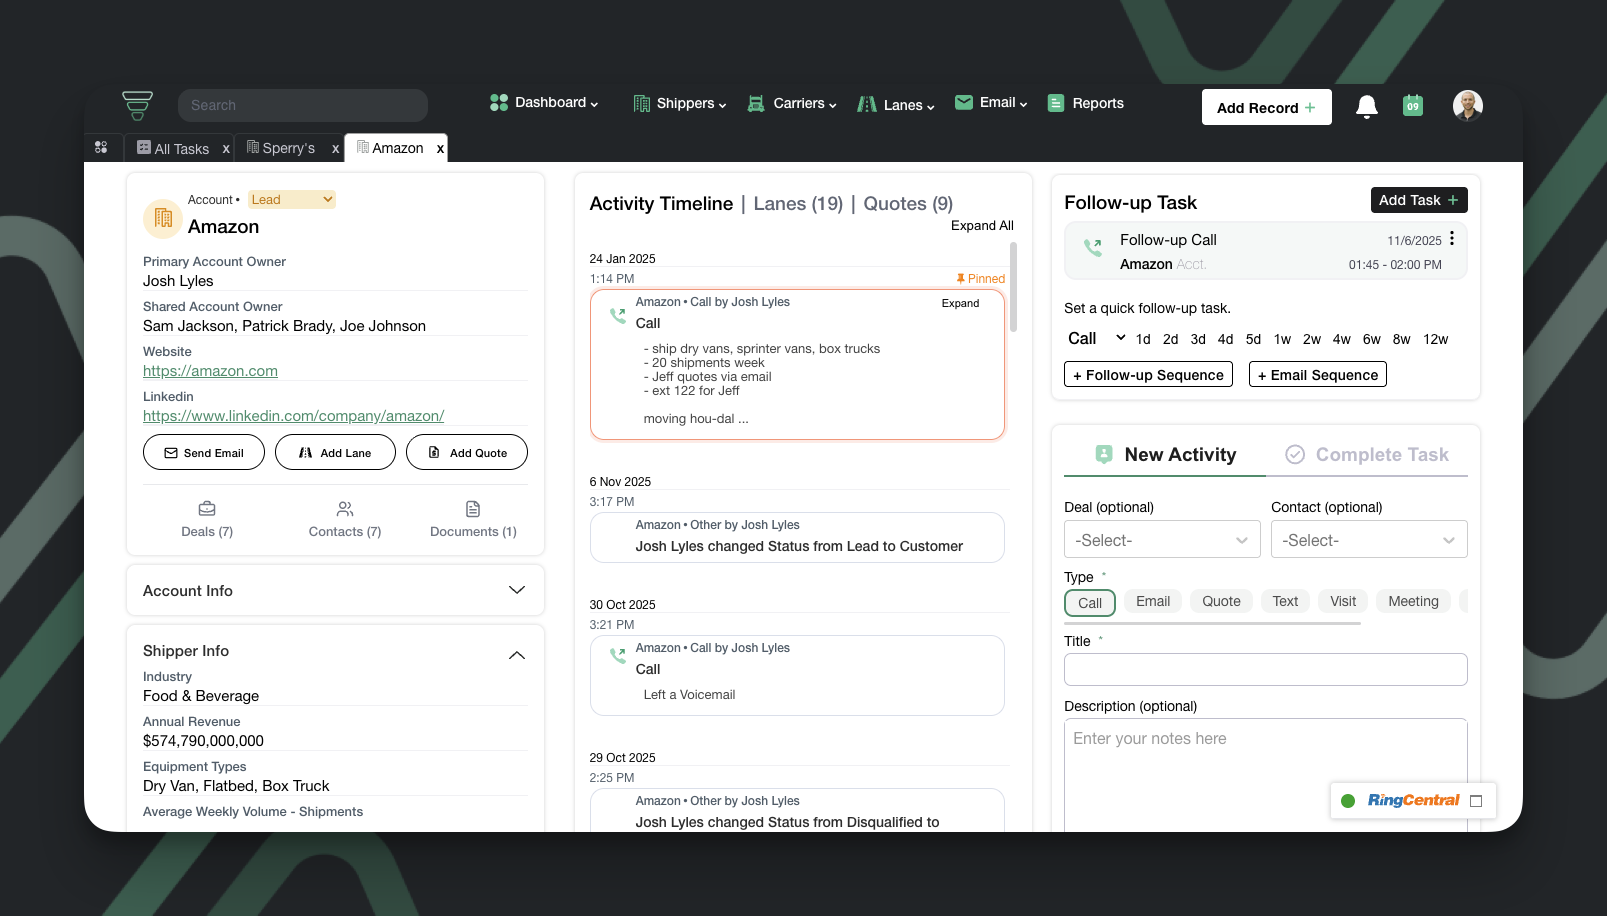Click the Title input field
The image size is (1607, 916).
click(x=1266, y=669)
